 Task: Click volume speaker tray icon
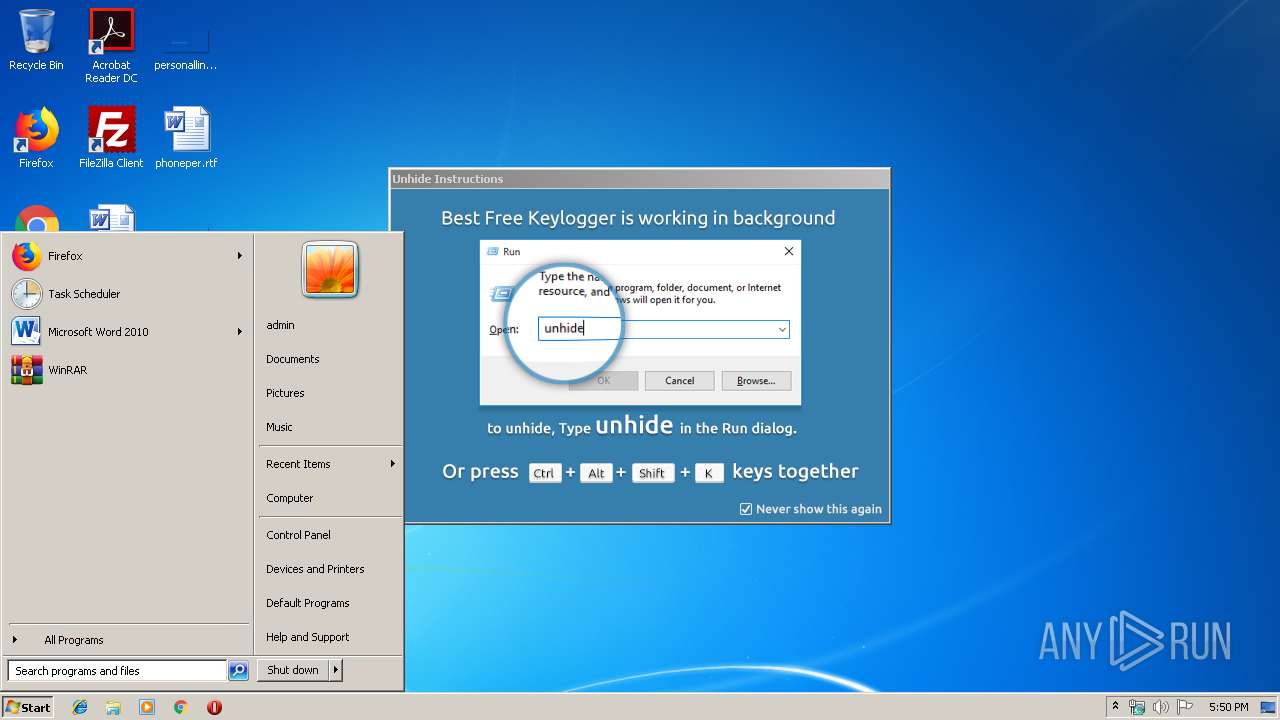tap(1161, 707)
